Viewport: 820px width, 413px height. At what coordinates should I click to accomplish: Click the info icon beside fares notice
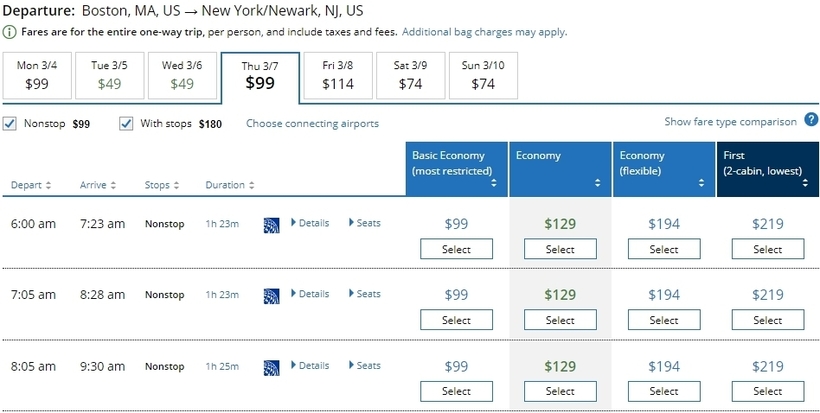click(x=11, y=32)
